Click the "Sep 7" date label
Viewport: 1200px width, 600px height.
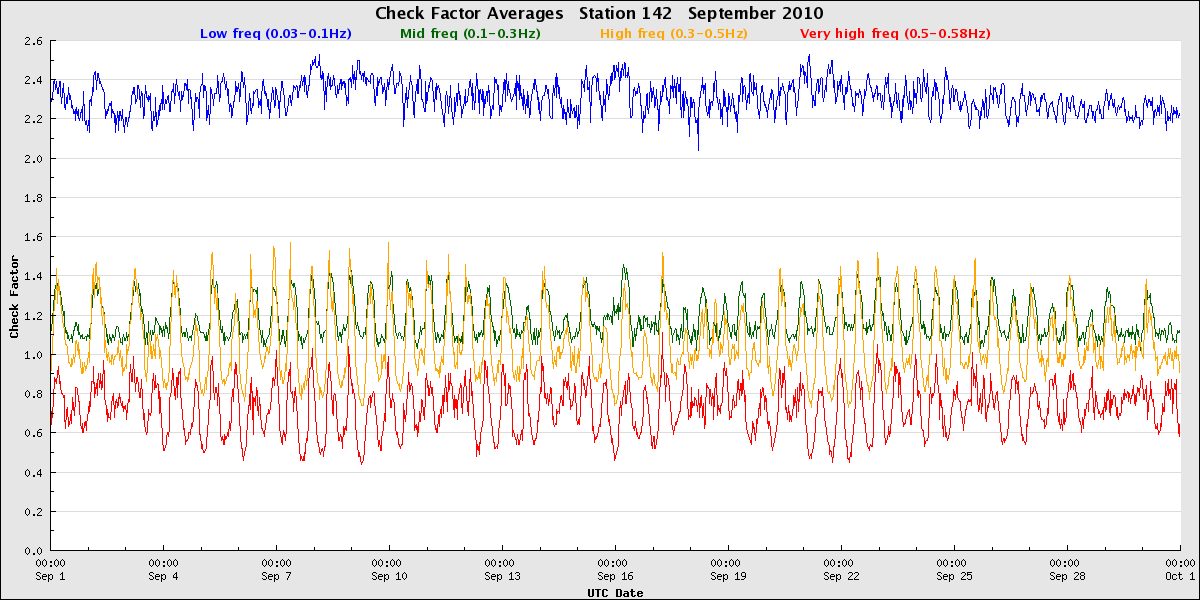[x=276, y=577]
